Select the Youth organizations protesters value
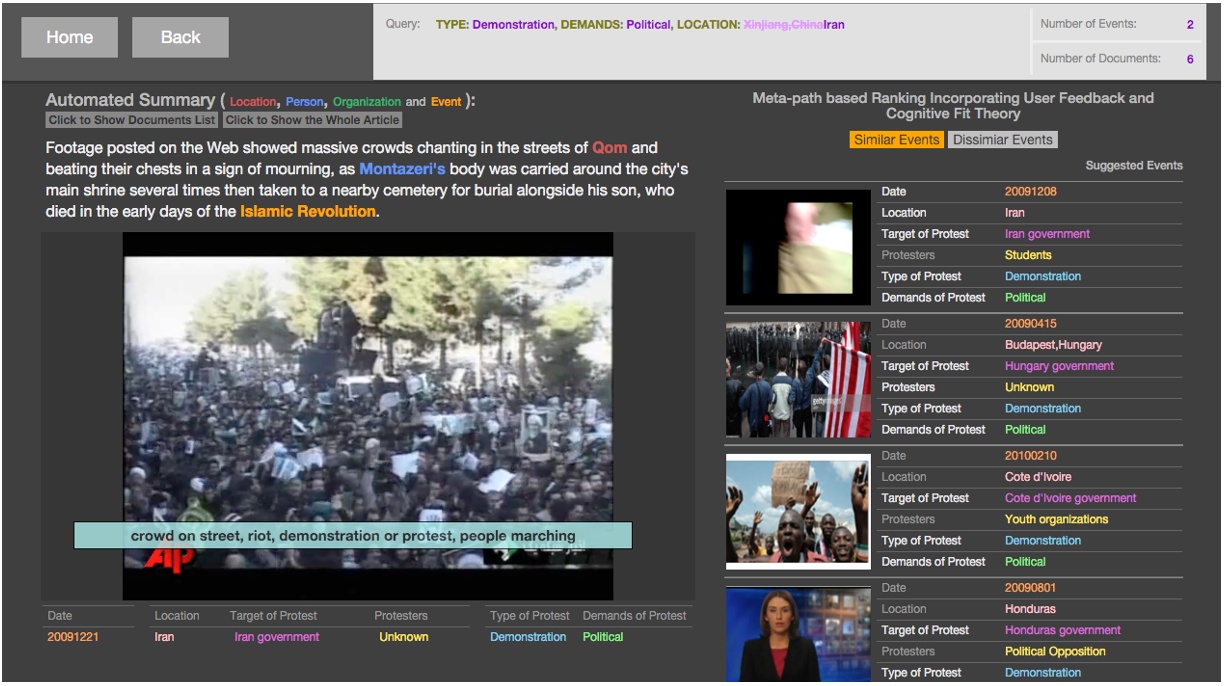The height and width of the screenshot is (686, 1224). click(1056, 519)
